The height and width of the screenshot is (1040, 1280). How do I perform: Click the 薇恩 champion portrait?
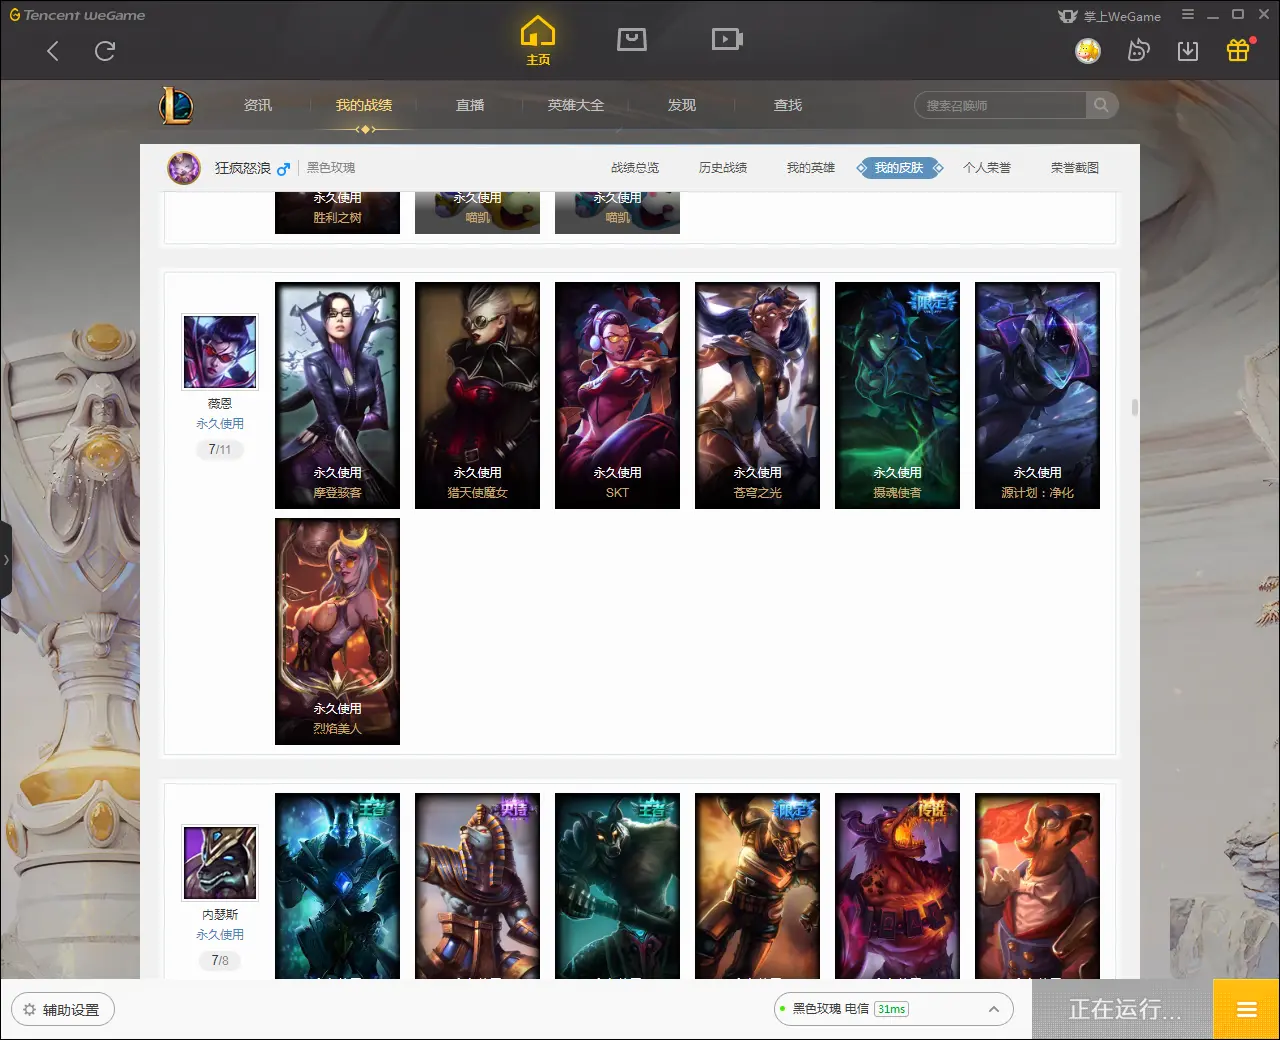pos(220,352)
